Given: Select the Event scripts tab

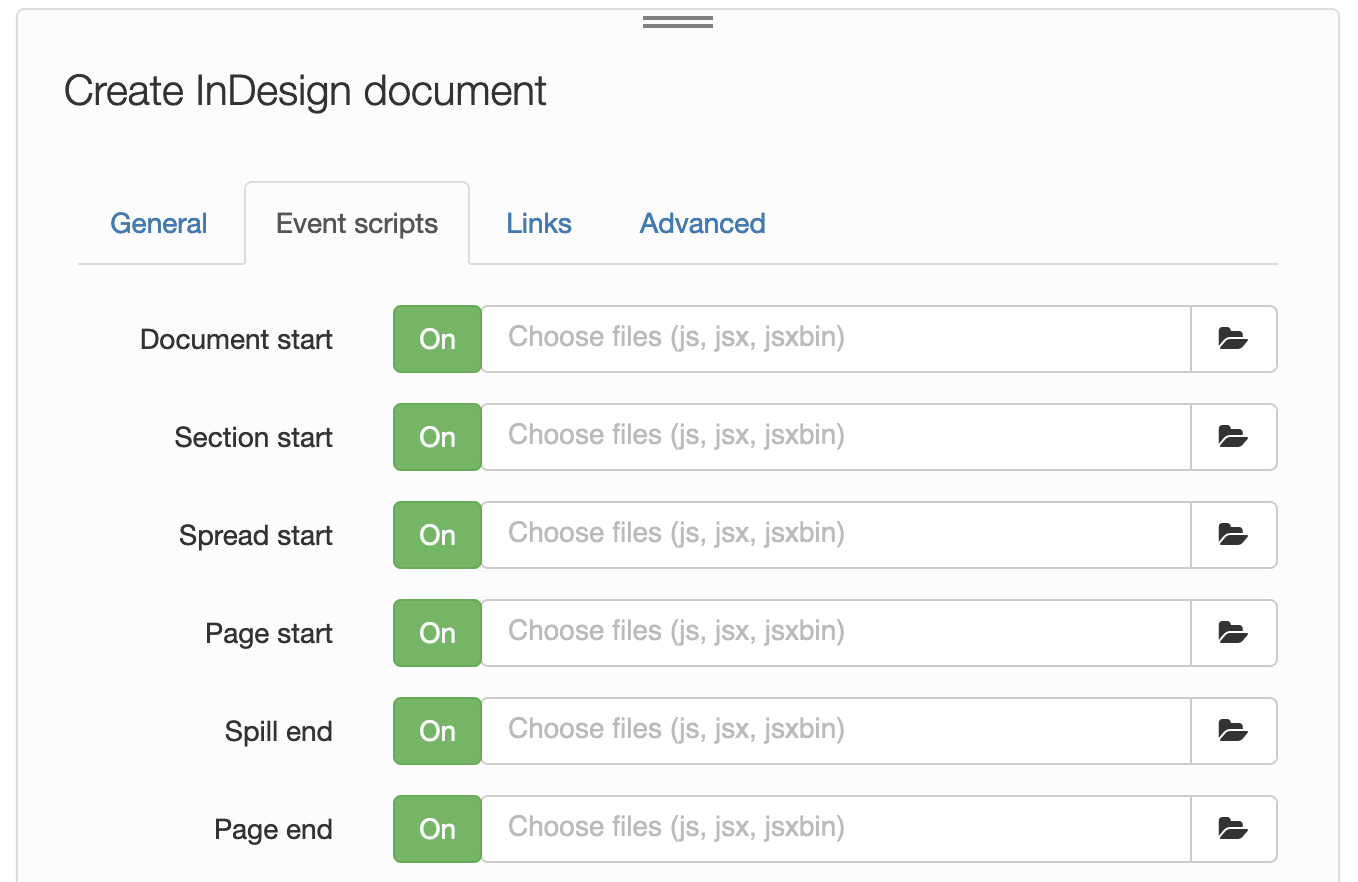Looking at the screenshot, I should click(x=357, y=223).
